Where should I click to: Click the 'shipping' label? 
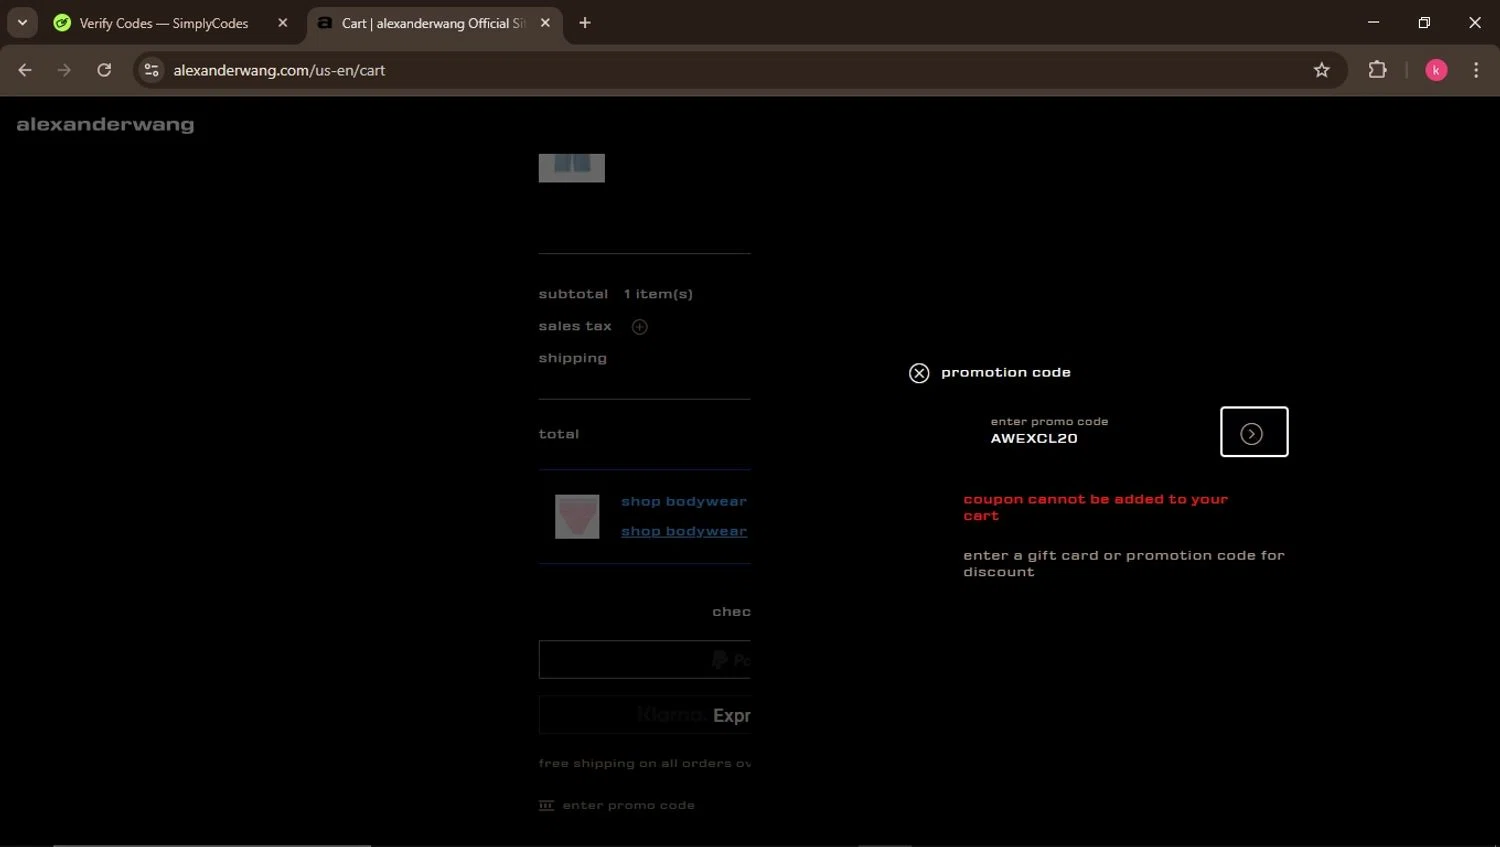[x=573, y=358]
